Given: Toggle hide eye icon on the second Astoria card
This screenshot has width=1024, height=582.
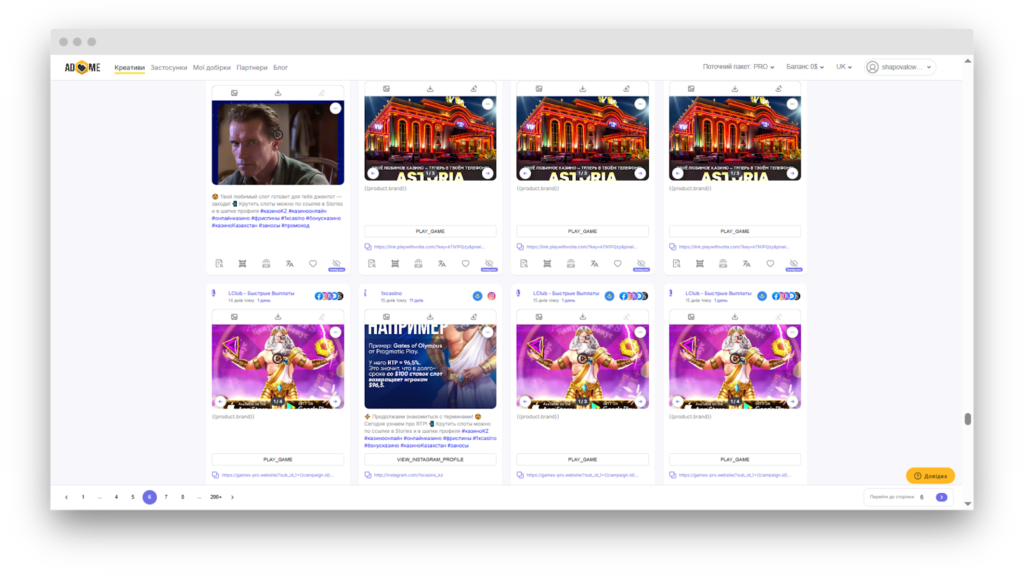Looking at the screenshot, I should pos(641,264).
